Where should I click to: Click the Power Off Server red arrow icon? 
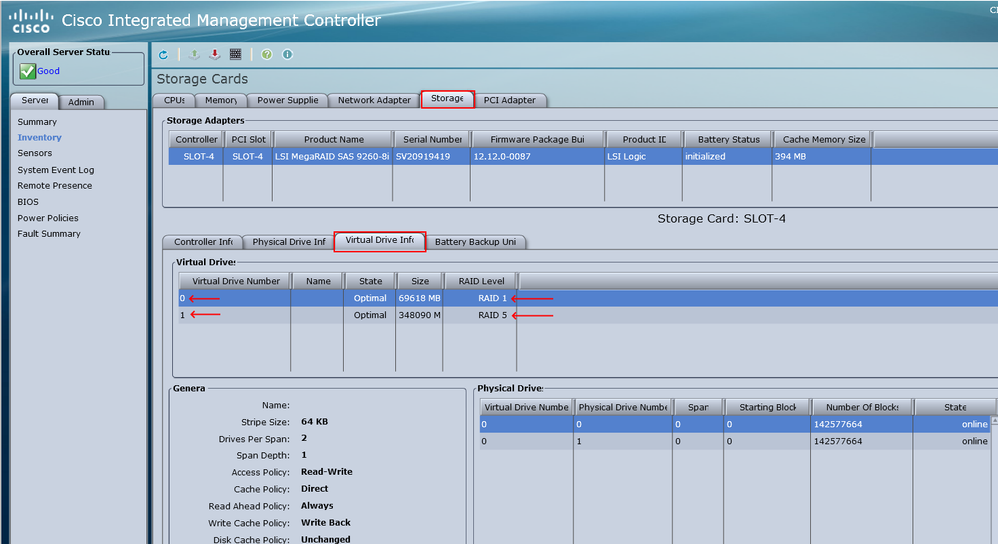click(x=215, y=55)
